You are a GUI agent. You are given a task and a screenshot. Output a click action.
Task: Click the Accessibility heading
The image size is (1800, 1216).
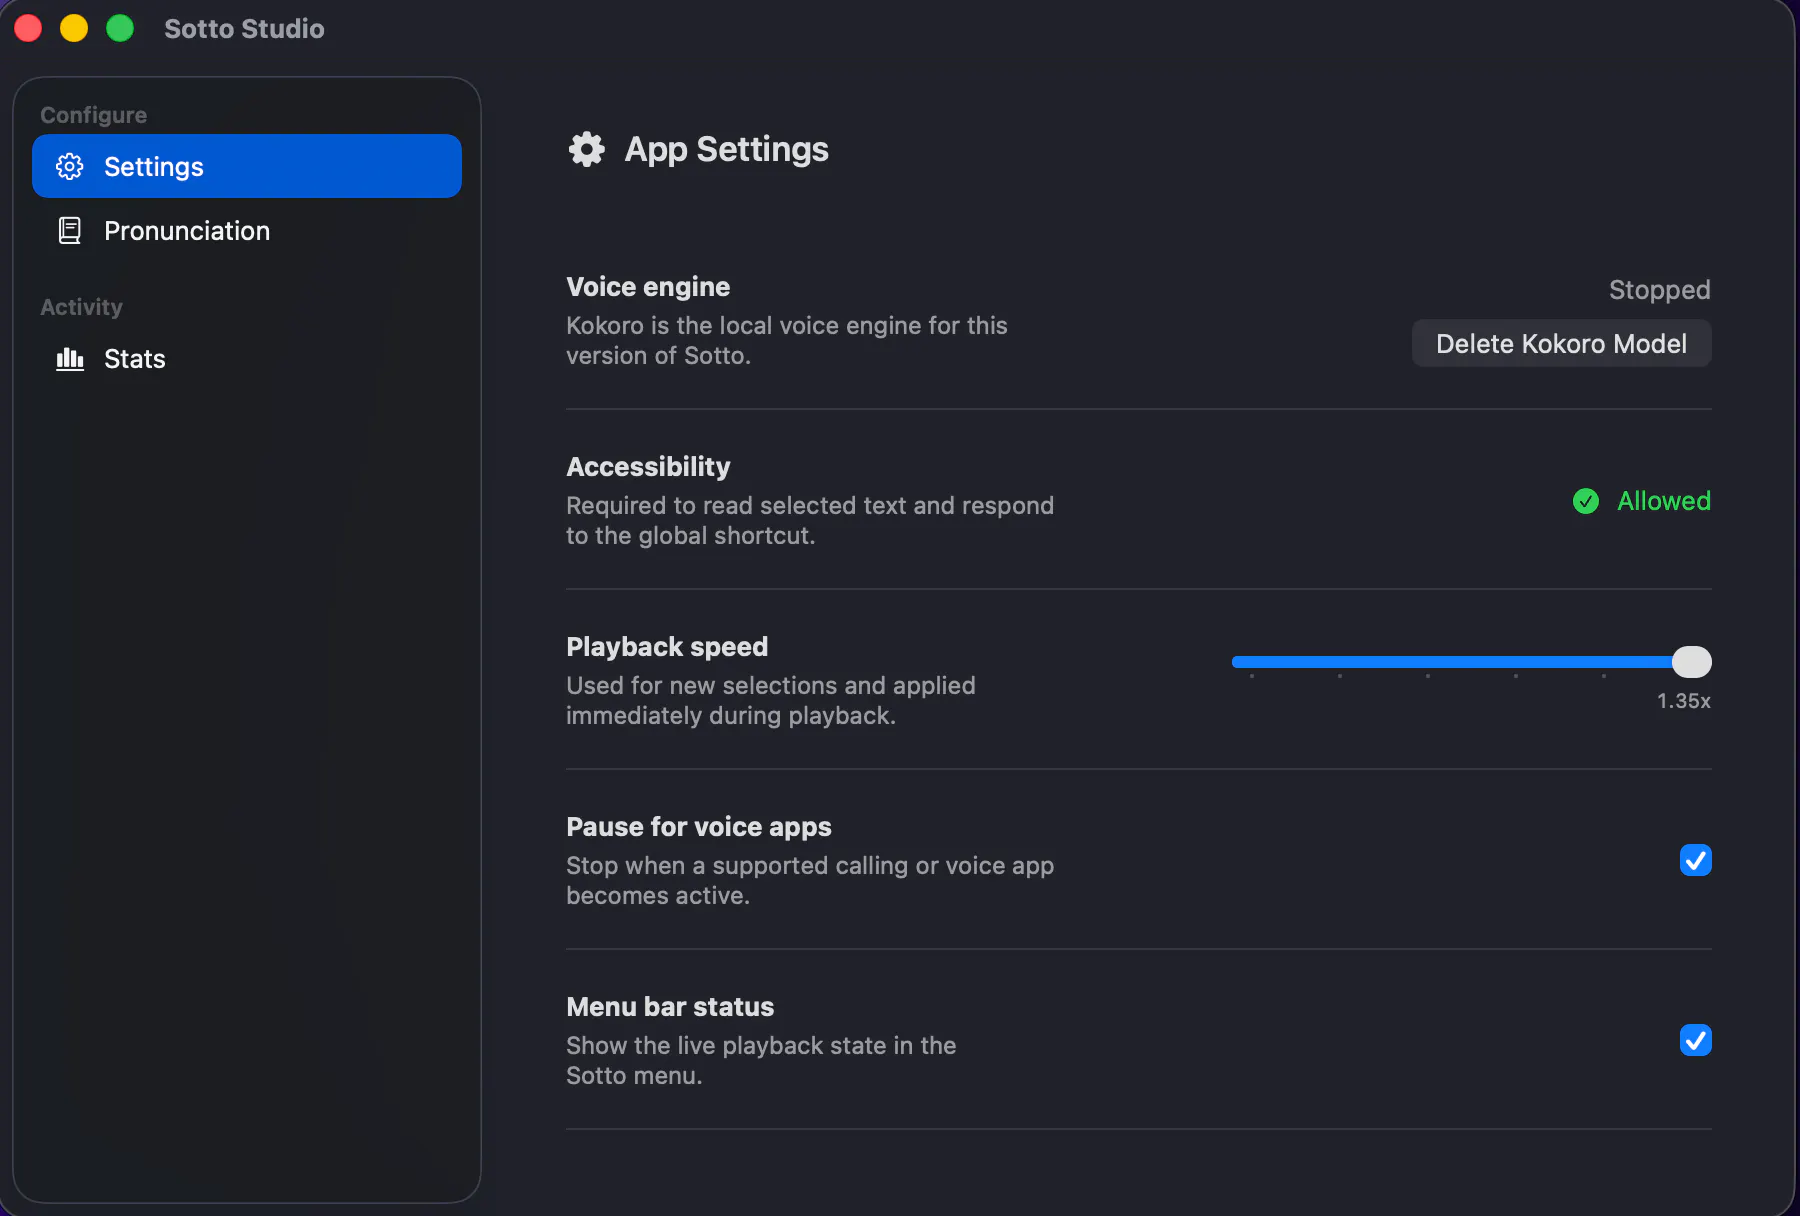click(x=648, y=467)
